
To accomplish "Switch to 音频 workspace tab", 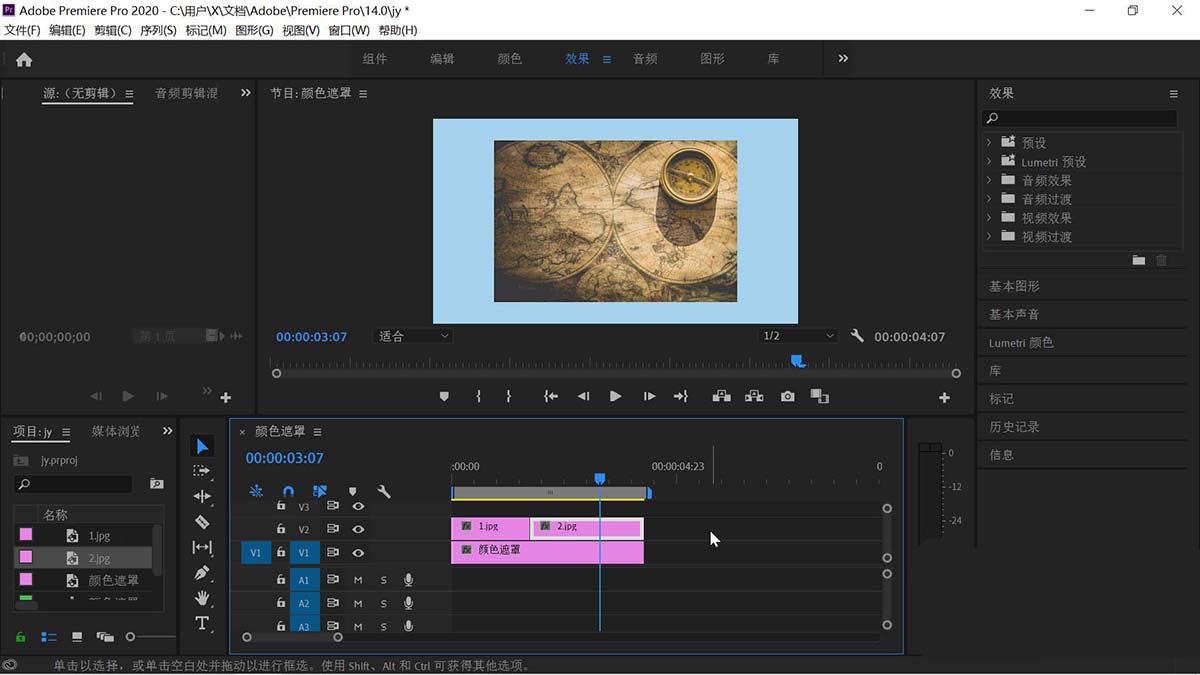I will pos(645,59).
